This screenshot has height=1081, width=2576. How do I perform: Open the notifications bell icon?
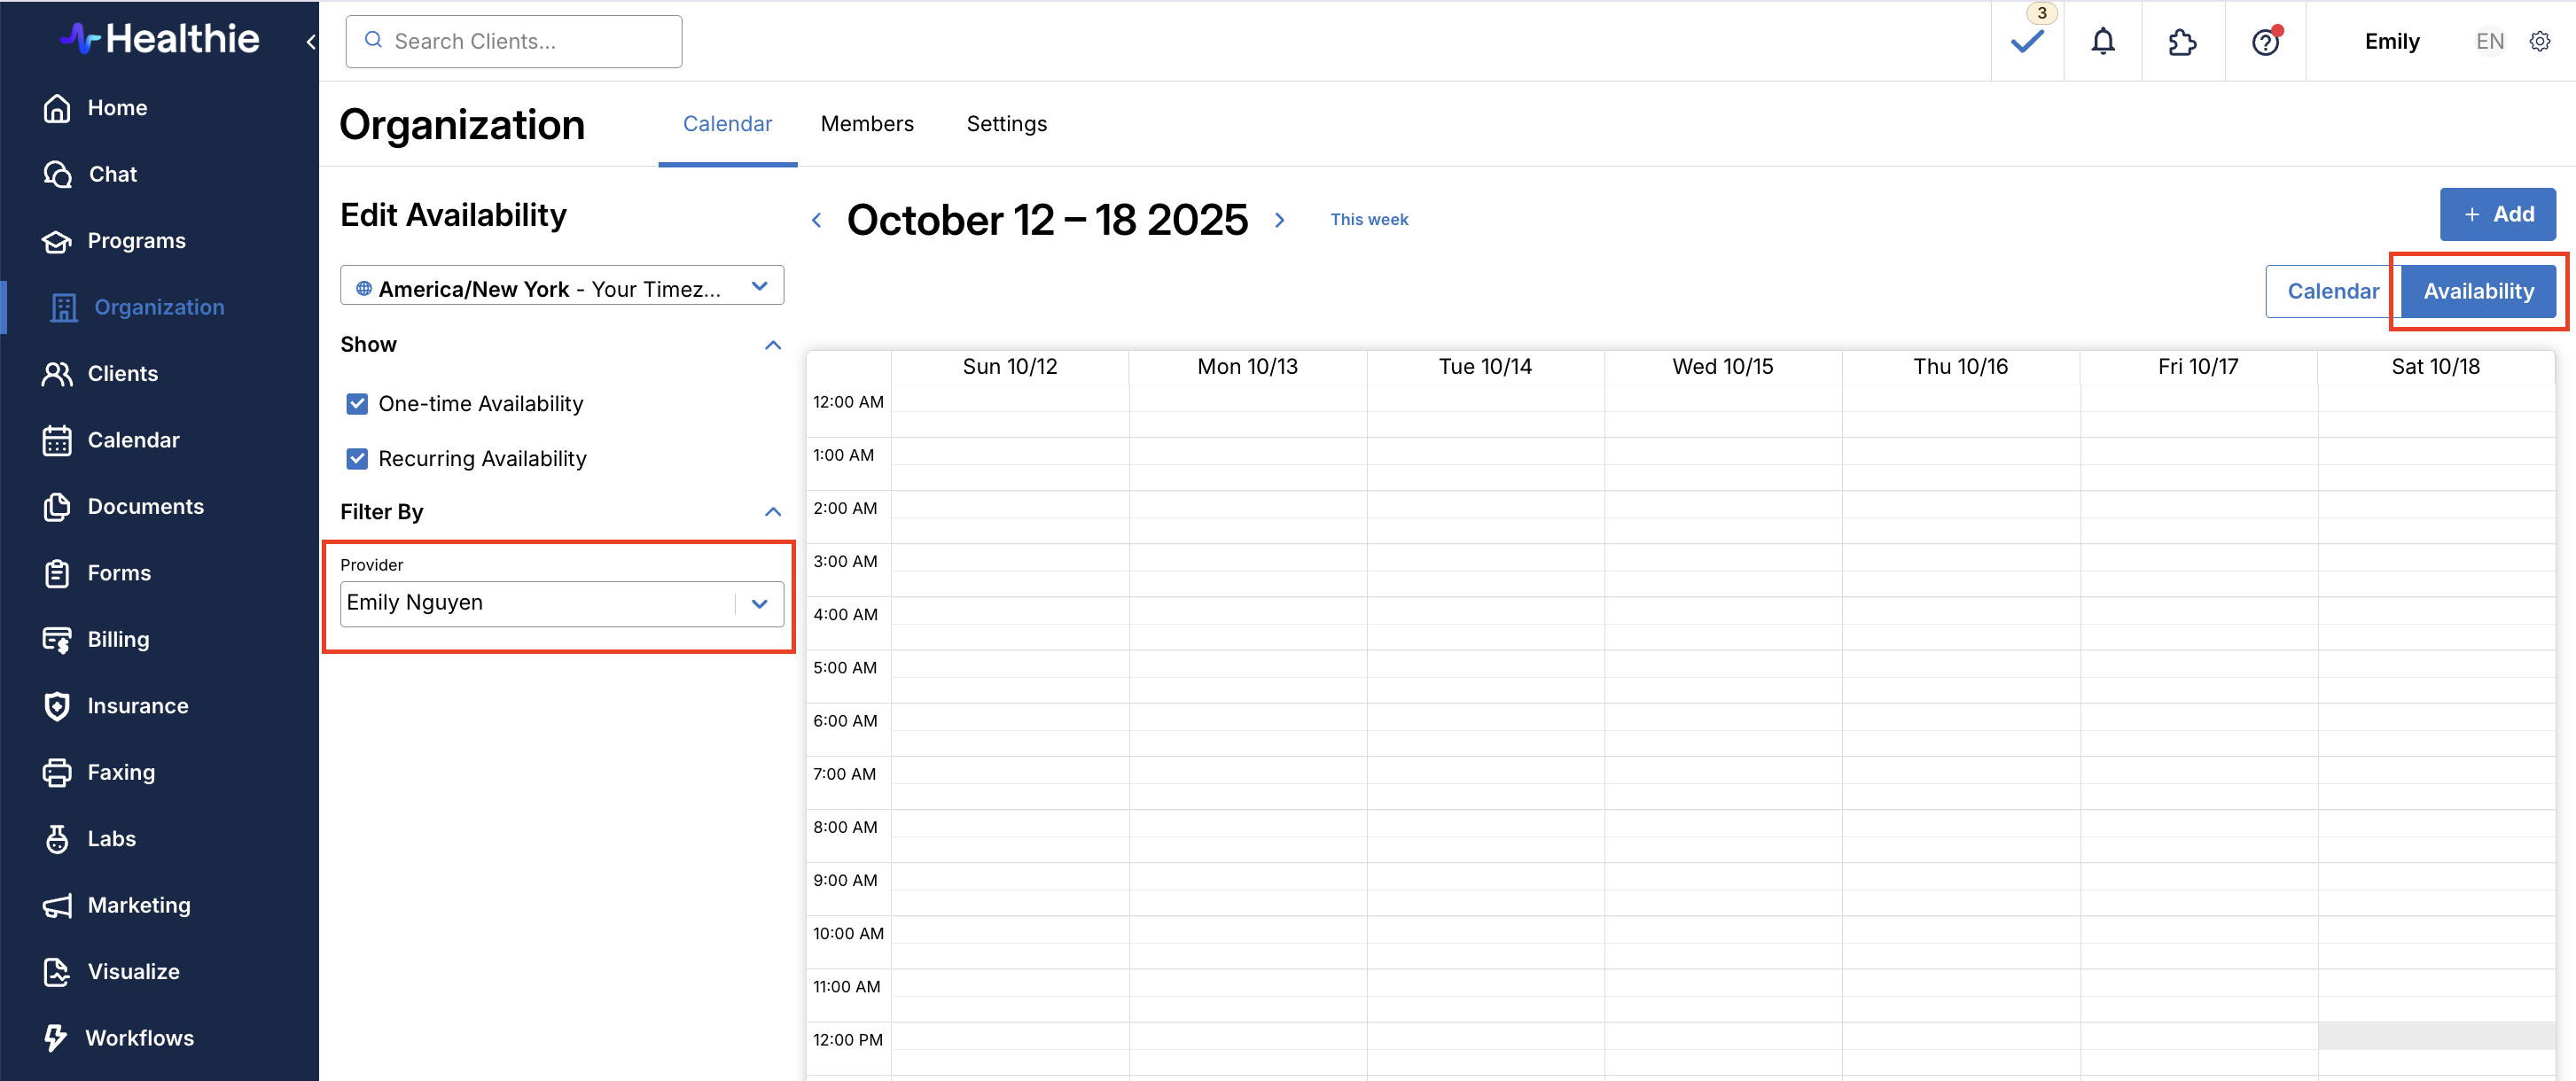pos(2102,41)
